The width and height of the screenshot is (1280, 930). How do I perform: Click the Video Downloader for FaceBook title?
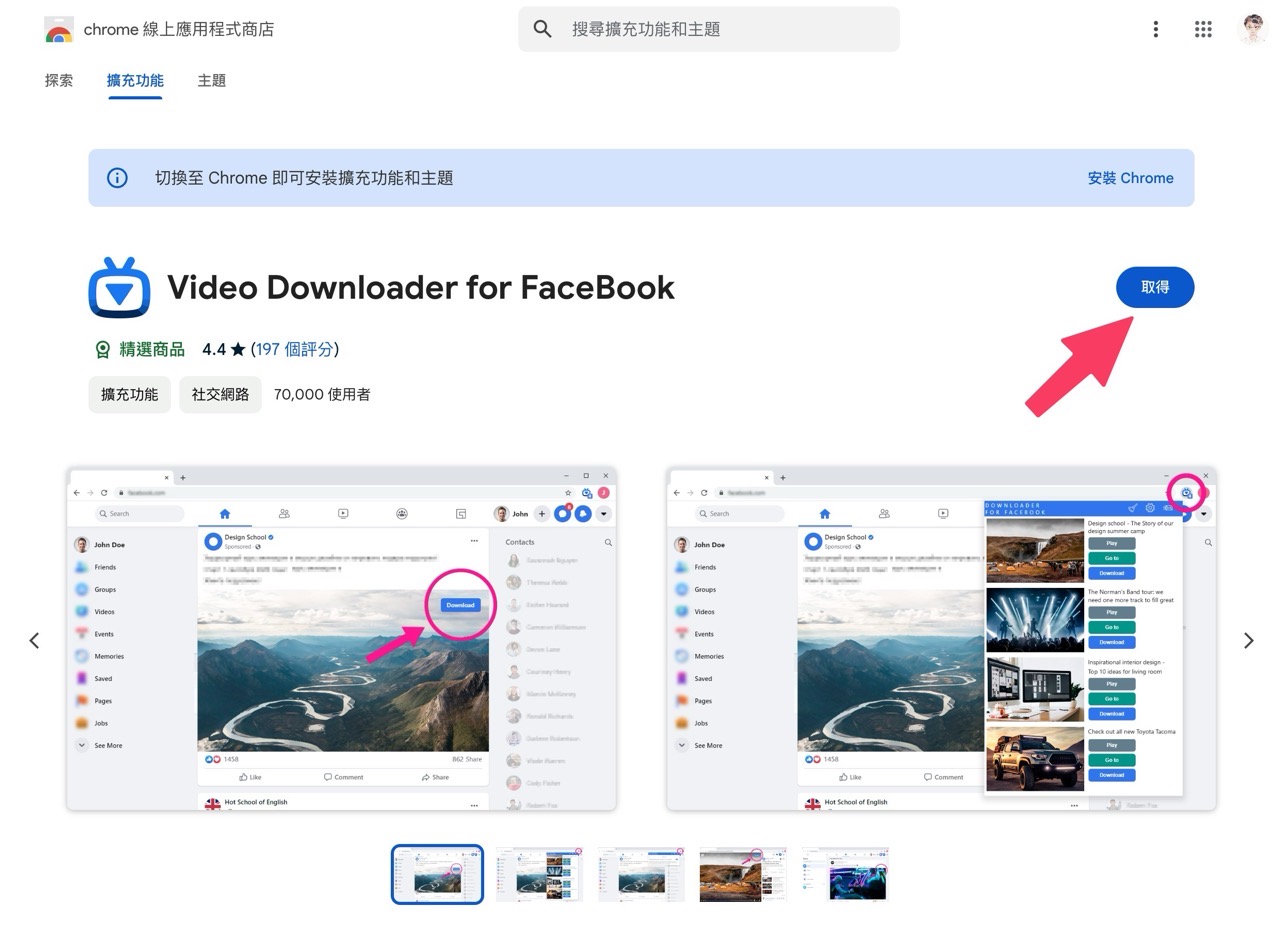coord(421,288)
